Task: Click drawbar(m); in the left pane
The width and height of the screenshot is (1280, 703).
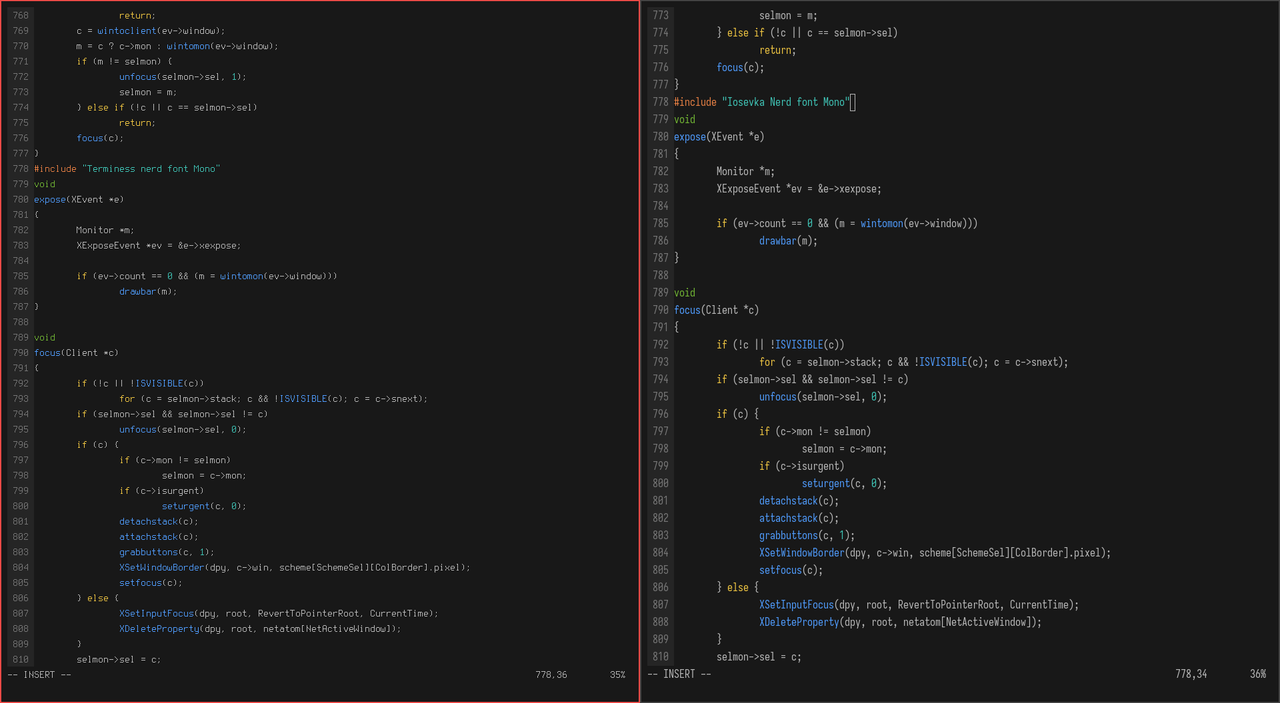Action: click(148, 291)
